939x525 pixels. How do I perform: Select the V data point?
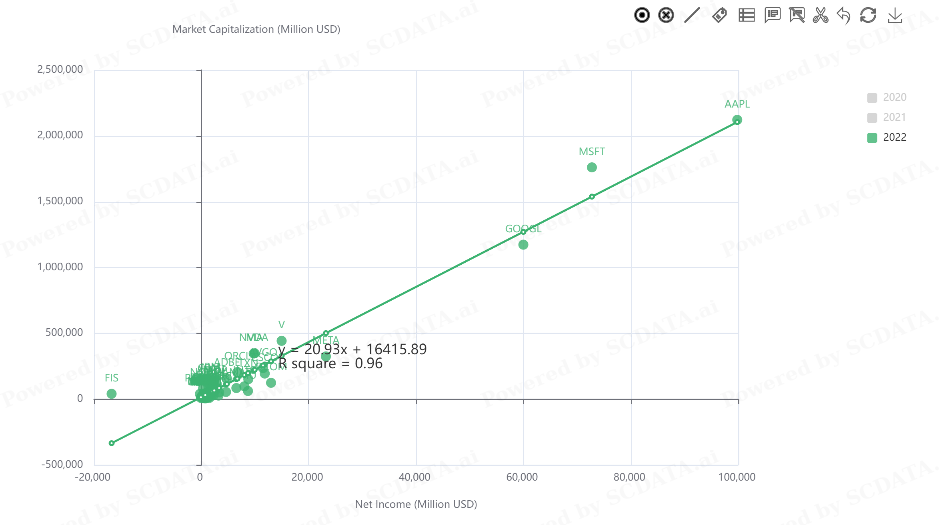[281, 341]
